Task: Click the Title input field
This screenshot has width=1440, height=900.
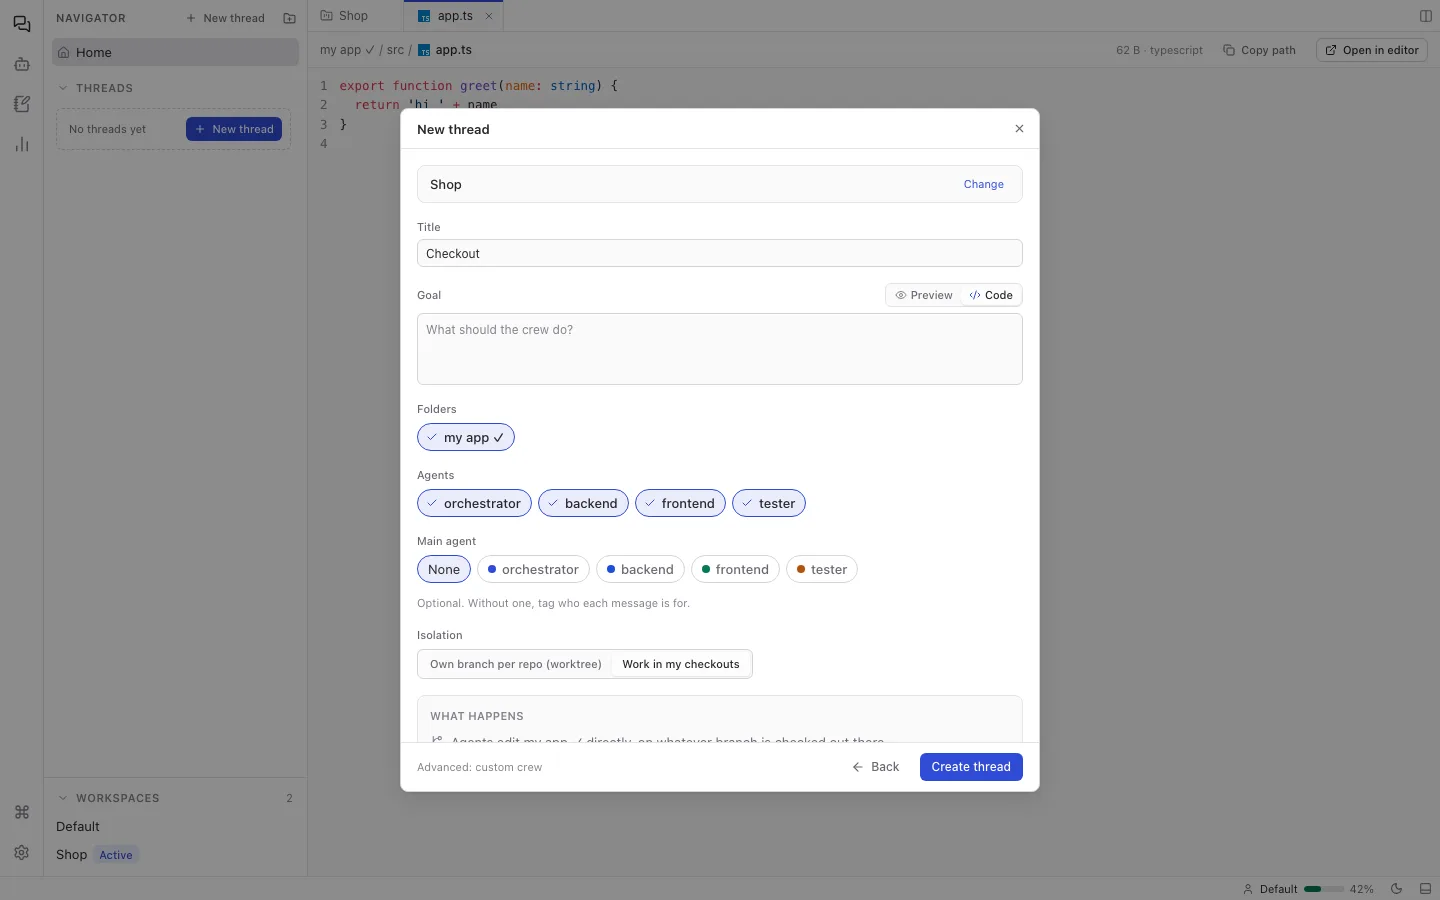Action: point(720,253)
